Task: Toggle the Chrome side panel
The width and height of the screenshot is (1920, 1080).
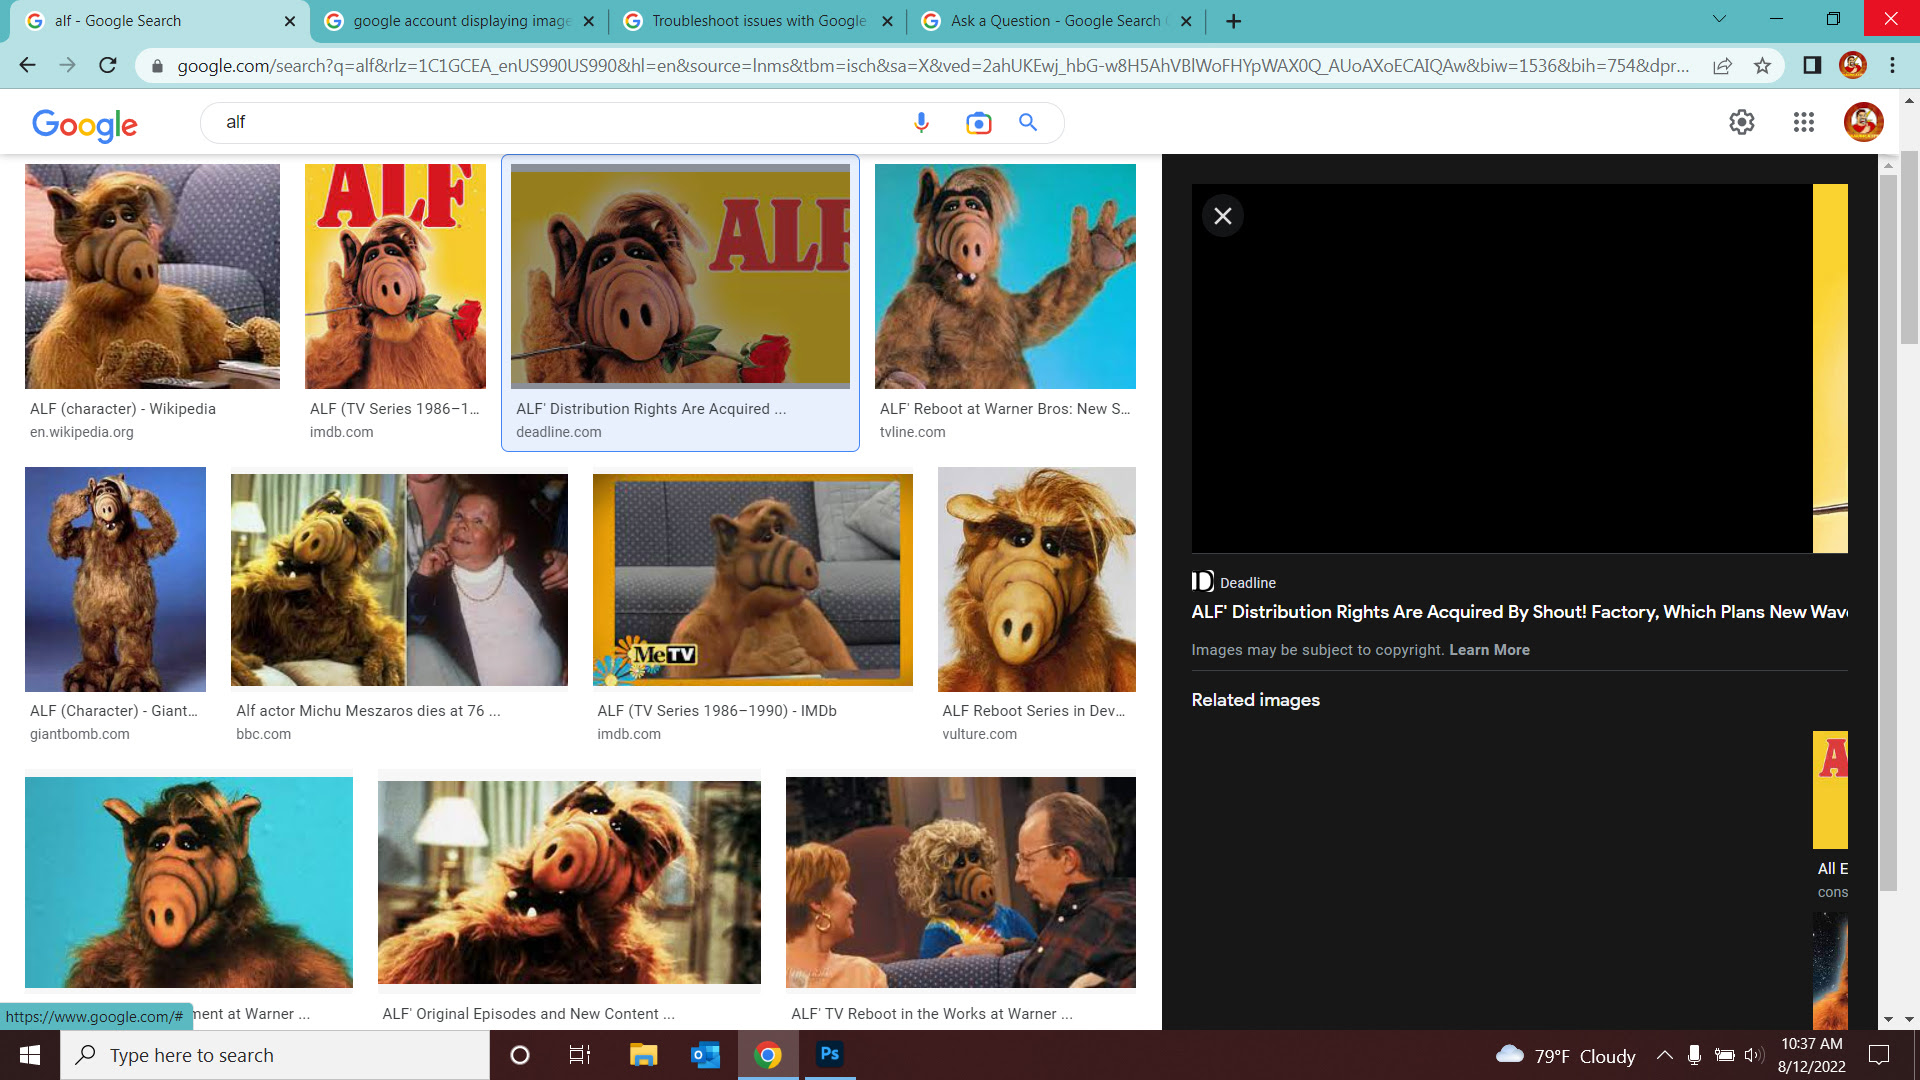Action: pyautogui.click(x=1811, y=65)
